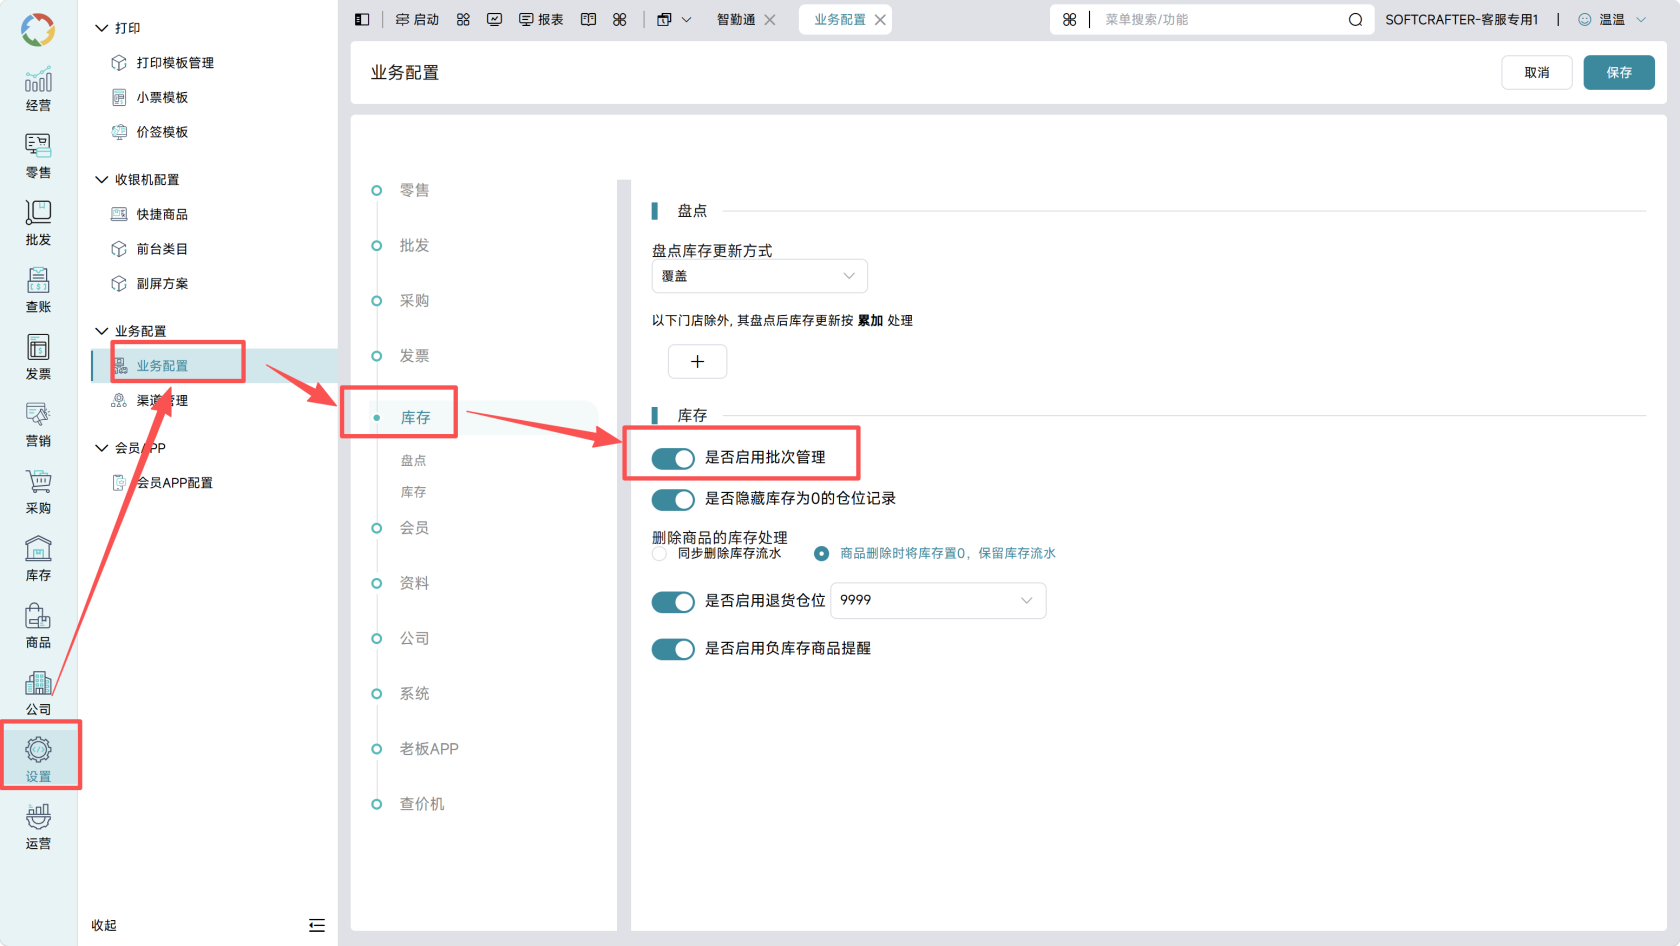Switch to the 智勤通 tab

(736, 20)
